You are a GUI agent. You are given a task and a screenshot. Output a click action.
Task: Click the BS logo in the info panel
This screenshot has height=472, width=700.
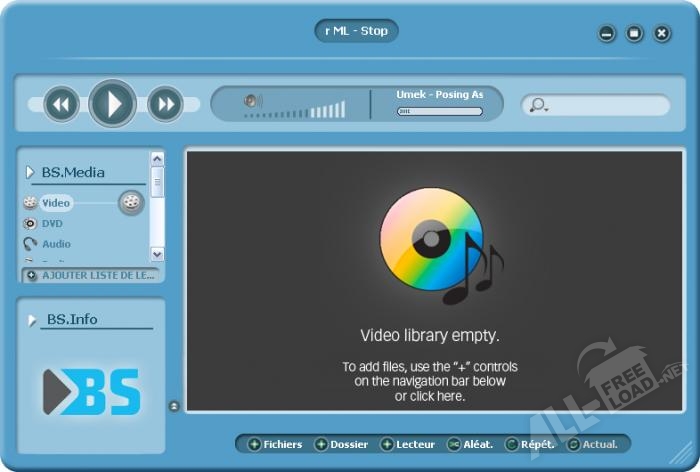point(91,392)
